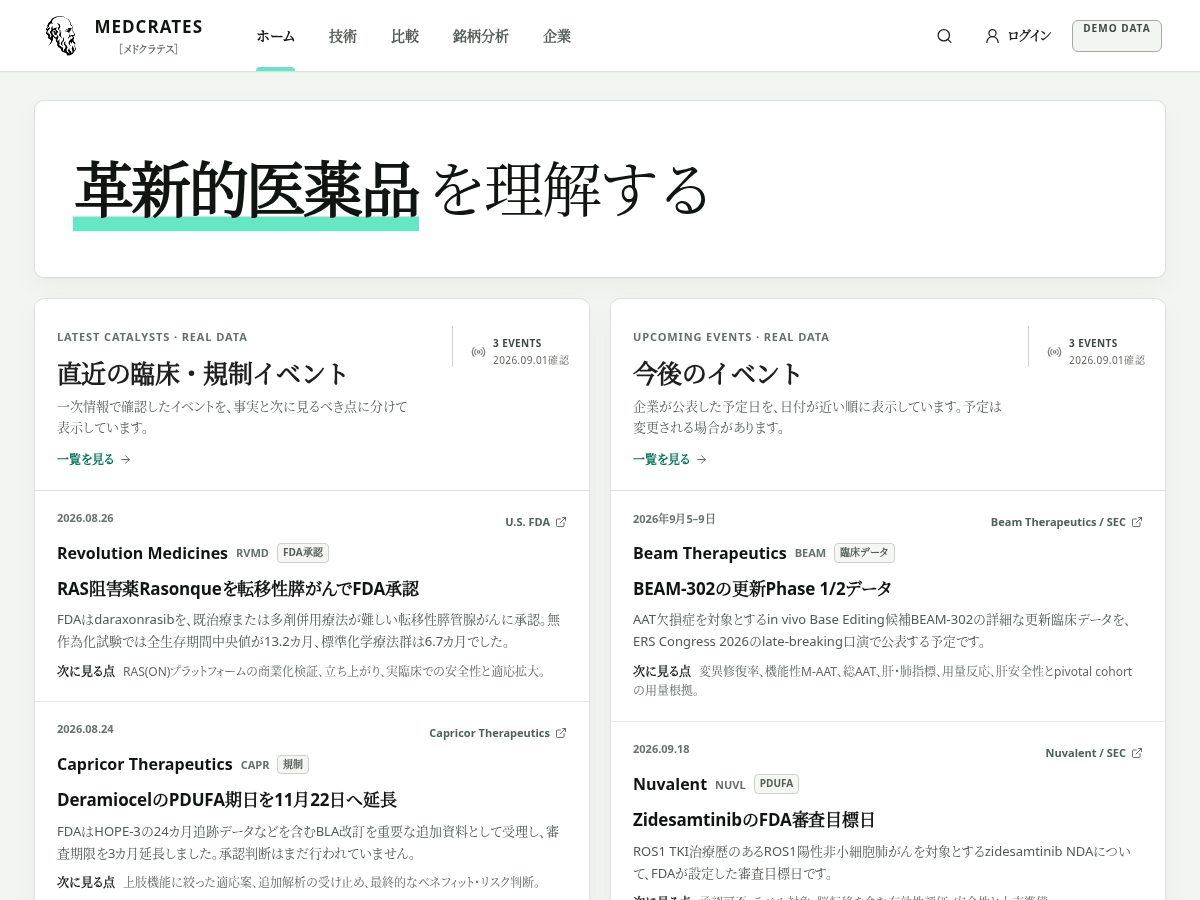The height and width of the screenshot is (900, 1200).
Task: Open headline RAS阻害薬Rasonqueを転移性膵がんでFDA承認
Action: (238, 589)
